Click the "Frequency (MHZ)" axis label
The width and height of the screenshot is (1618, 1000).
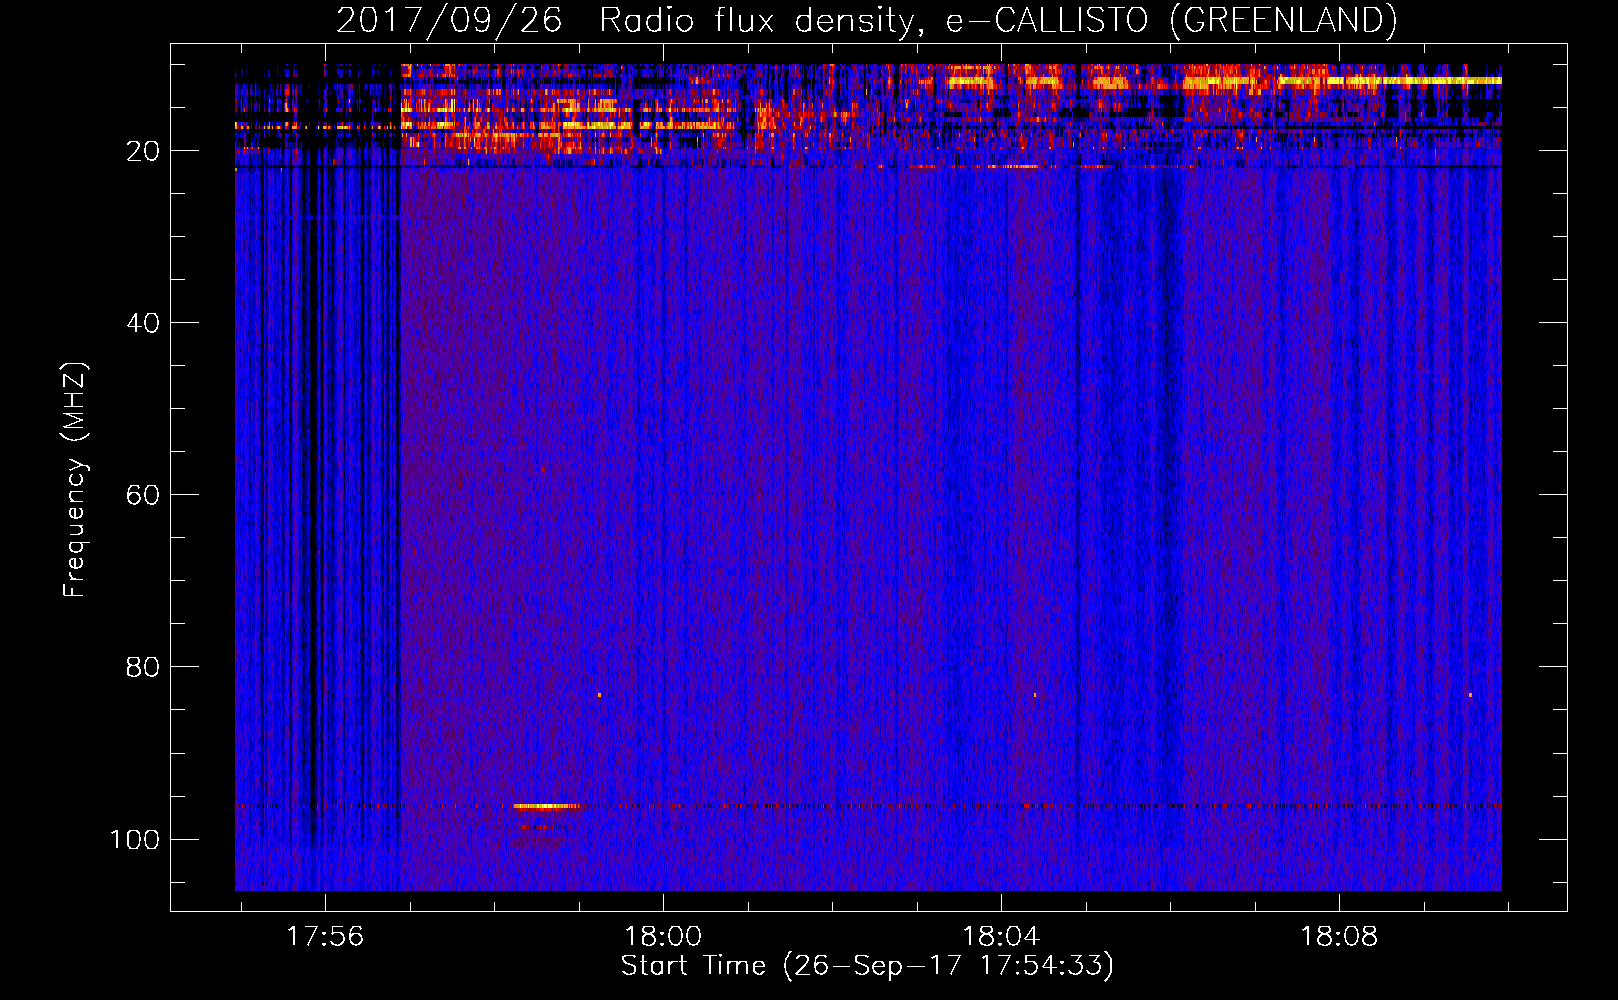[x=75, y=479]
